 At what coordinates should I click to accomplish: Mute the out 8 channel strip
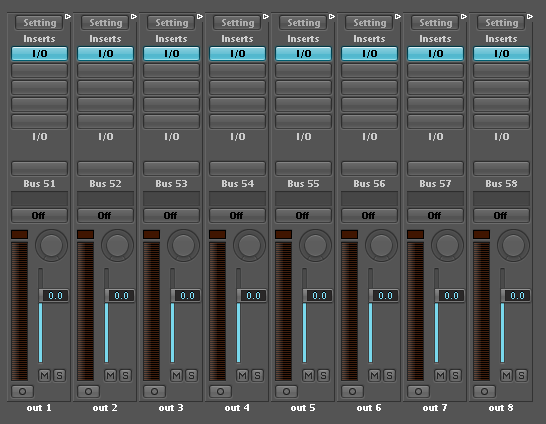click(507, 375)
